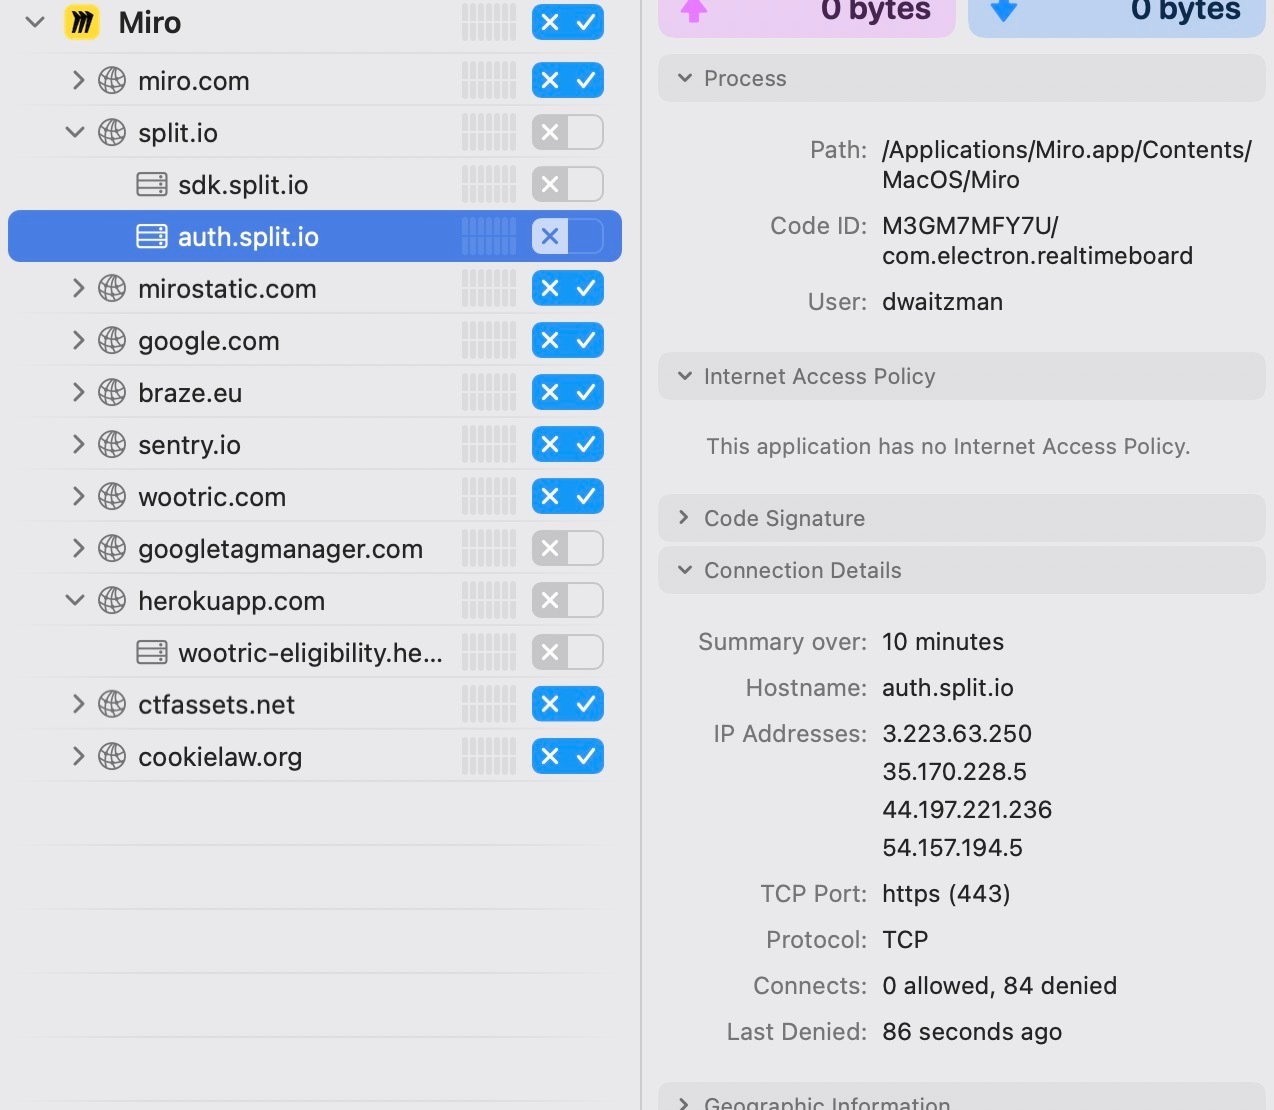Click server icon next to sdk.split.io

coord(152,184)
